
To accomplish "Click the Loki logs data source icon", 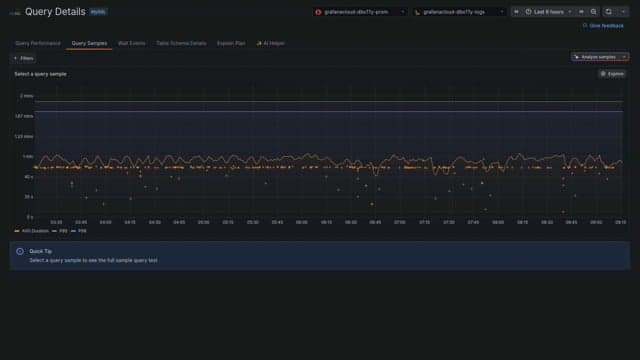I will [418, 12].
